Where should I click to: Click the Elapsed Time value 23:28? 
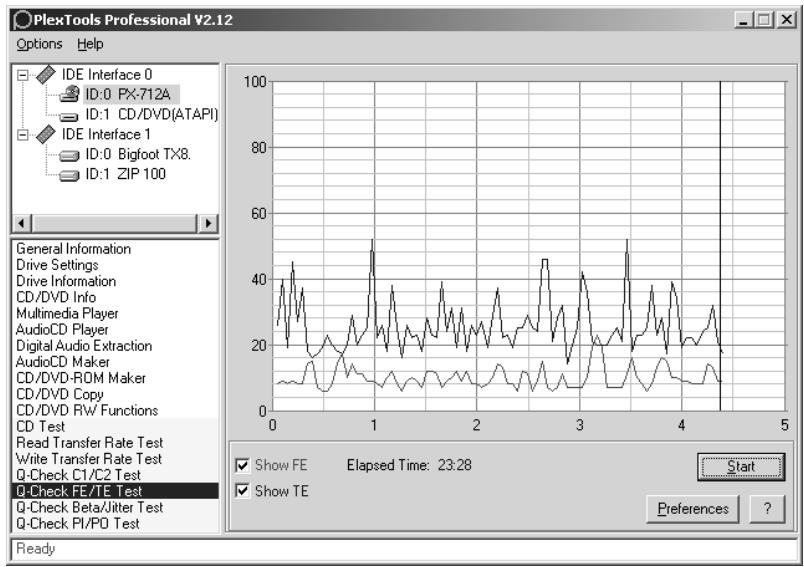[454, 465]
